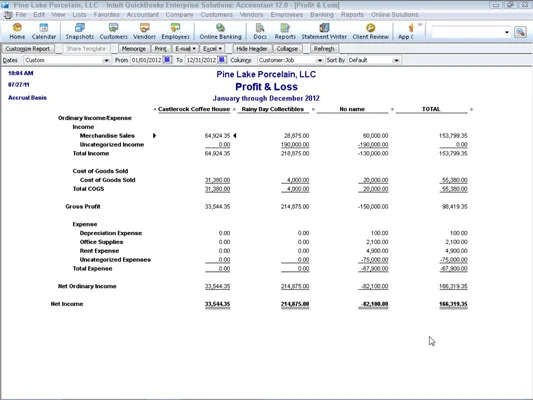
Task: Click in the To date field
Action: point(201,60)
